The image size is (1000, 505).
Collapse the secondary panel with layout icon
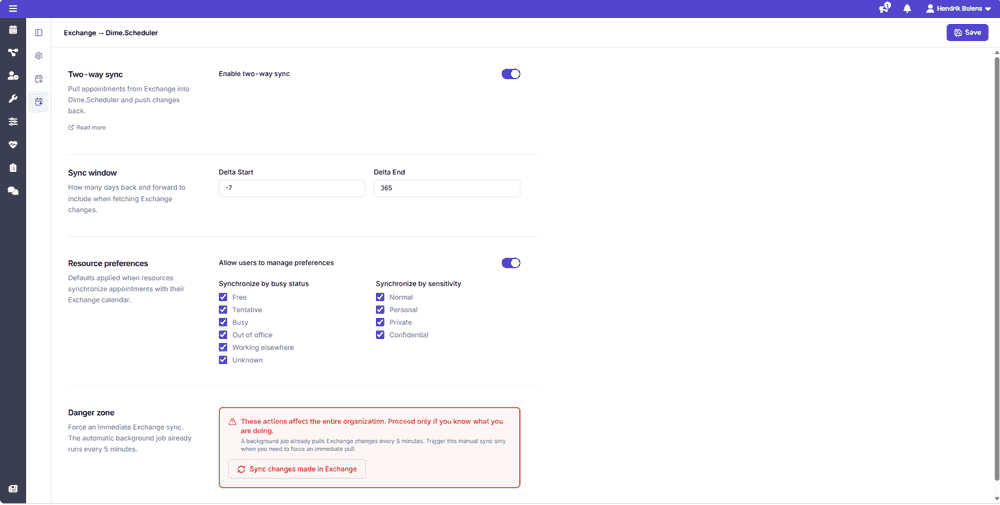39,33
